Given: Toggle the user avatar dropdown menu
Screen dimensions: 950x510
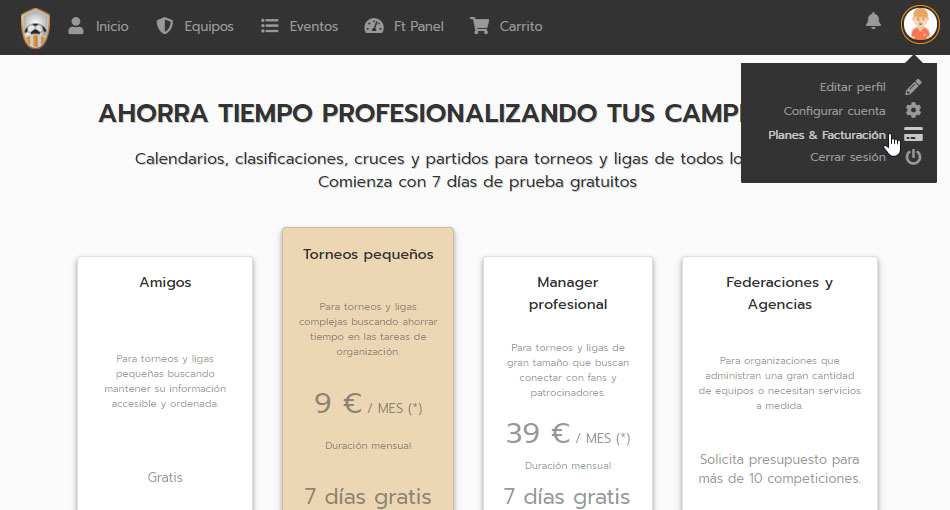Looking at the screenshot, I should 919,25.
